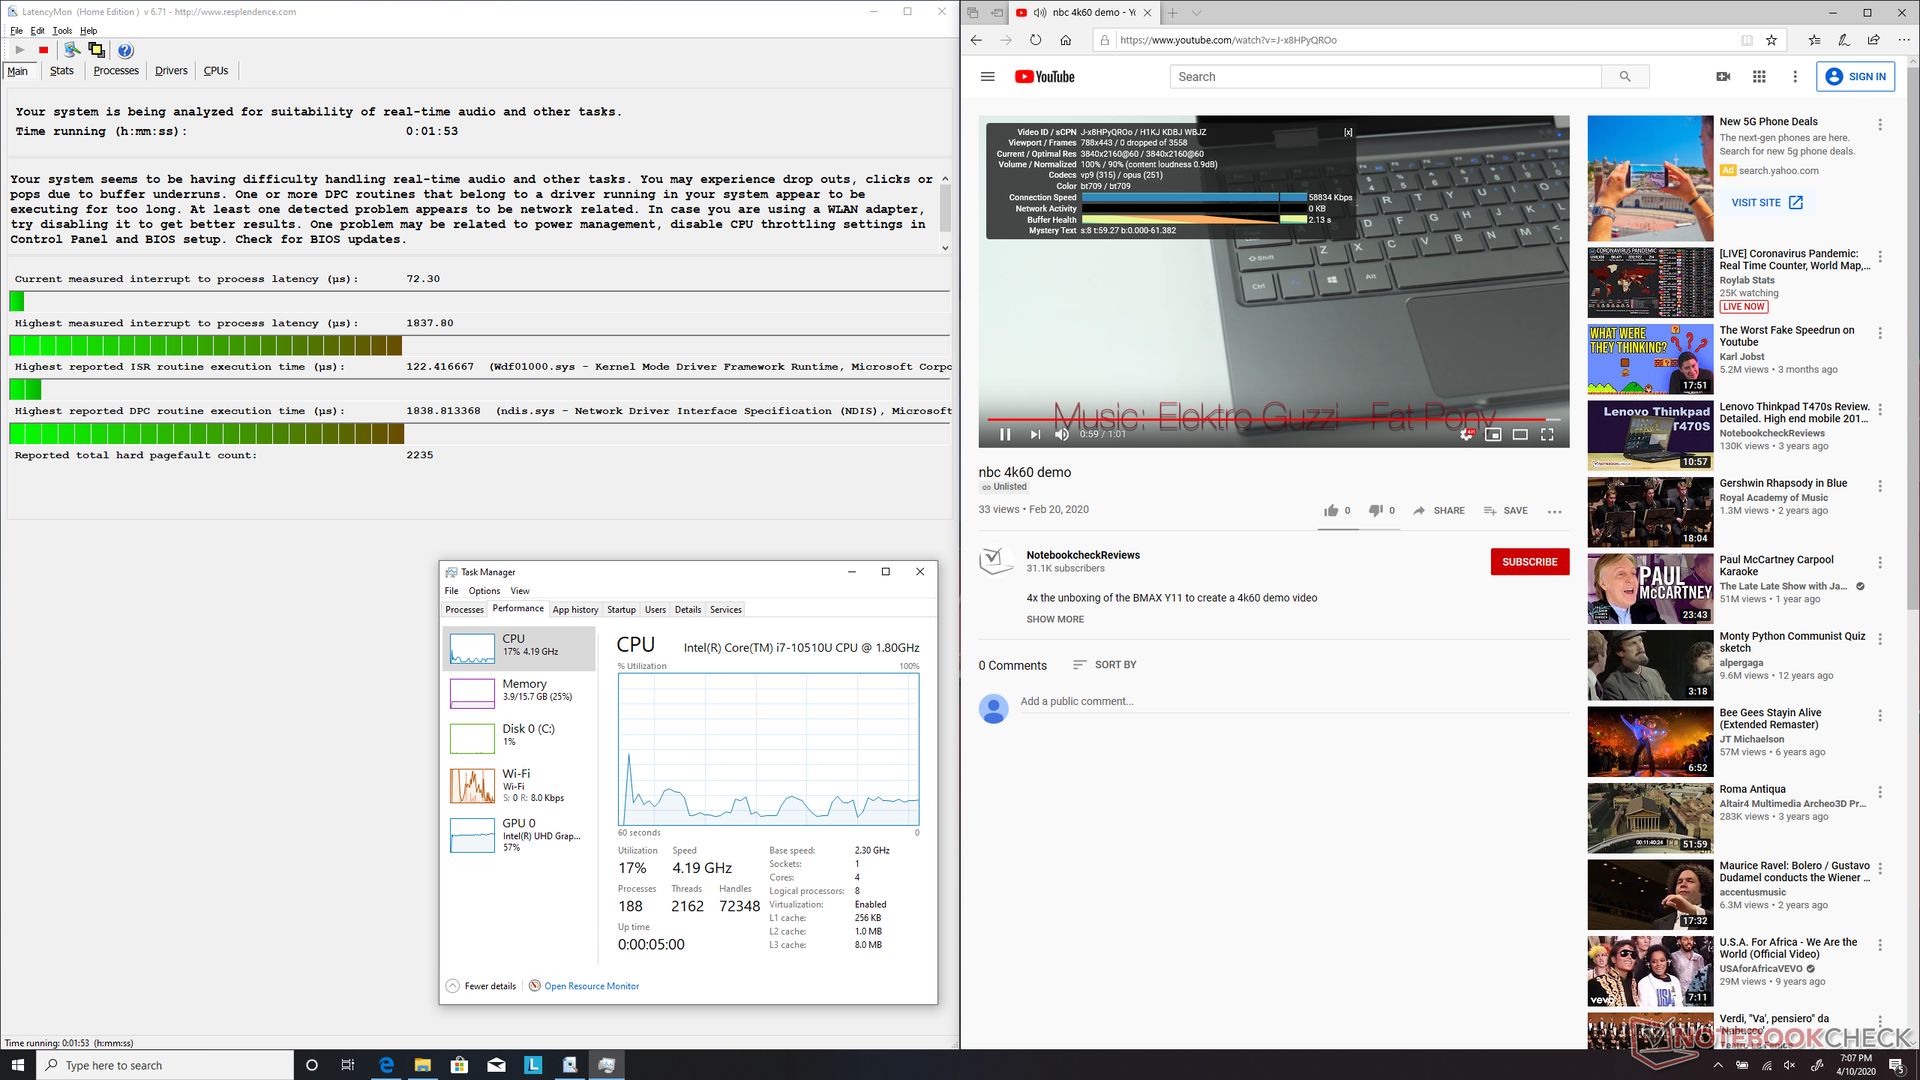Switch to the Drivers tab in LatencyMon
The height and width of the screenshot is (1080, 1920).
point(171,71)
